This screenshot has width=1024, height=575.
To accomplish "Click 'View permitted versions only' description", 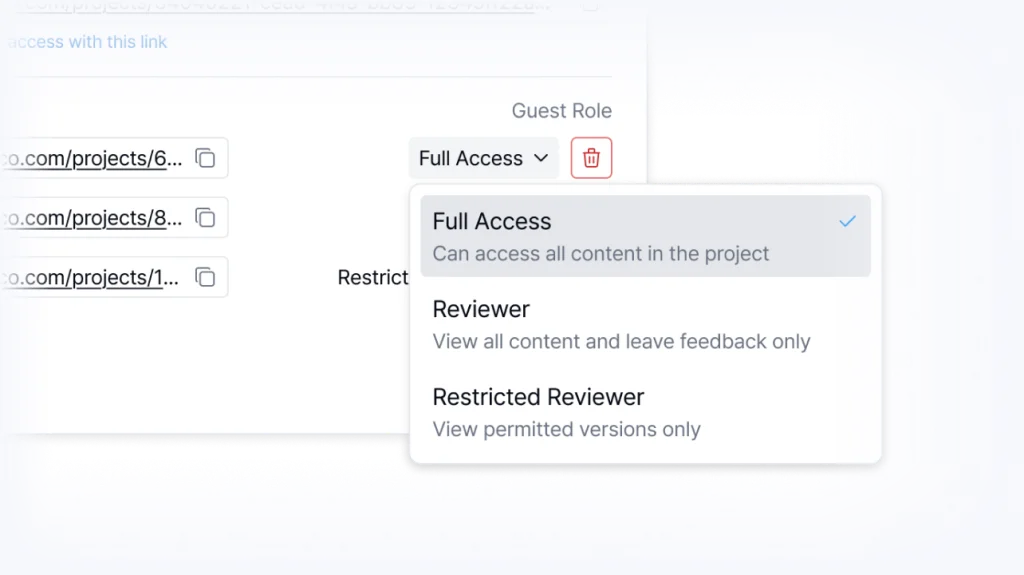I will (x=566, y=429).
